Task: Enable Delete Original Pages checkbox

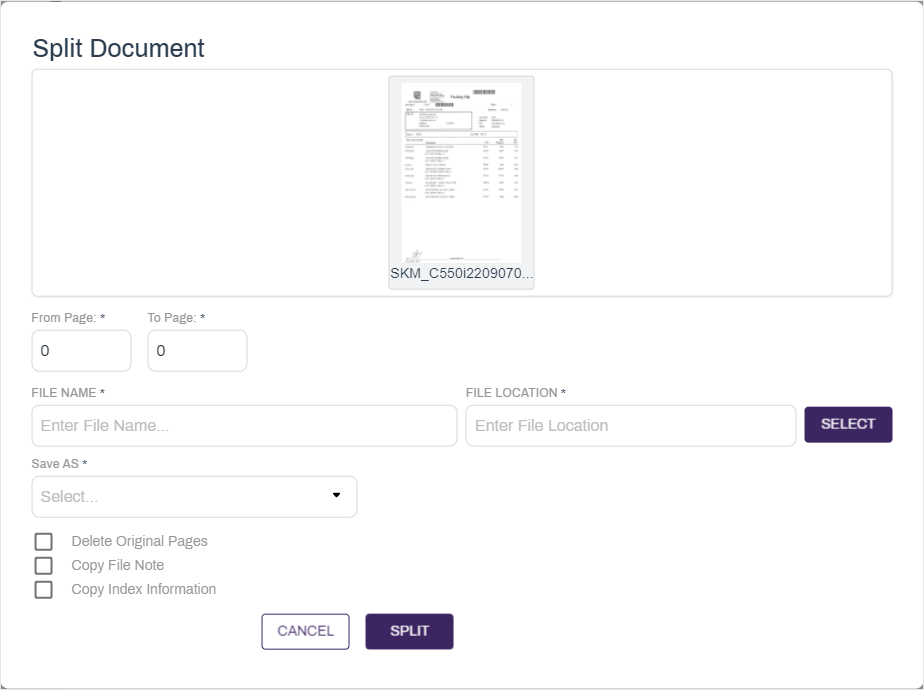Action: (x=44, y=542)
